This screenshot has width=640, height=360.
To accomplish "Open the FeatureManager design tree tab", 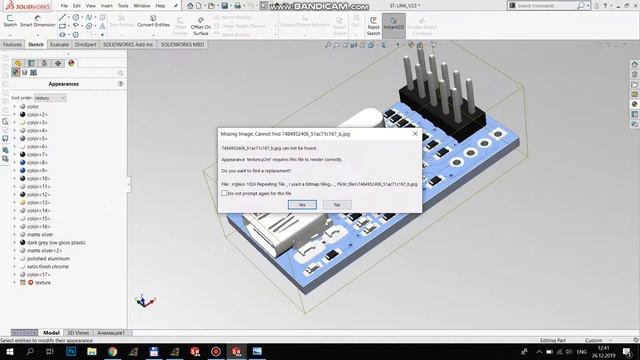I will pyautogui.click(x=18, y=63).
